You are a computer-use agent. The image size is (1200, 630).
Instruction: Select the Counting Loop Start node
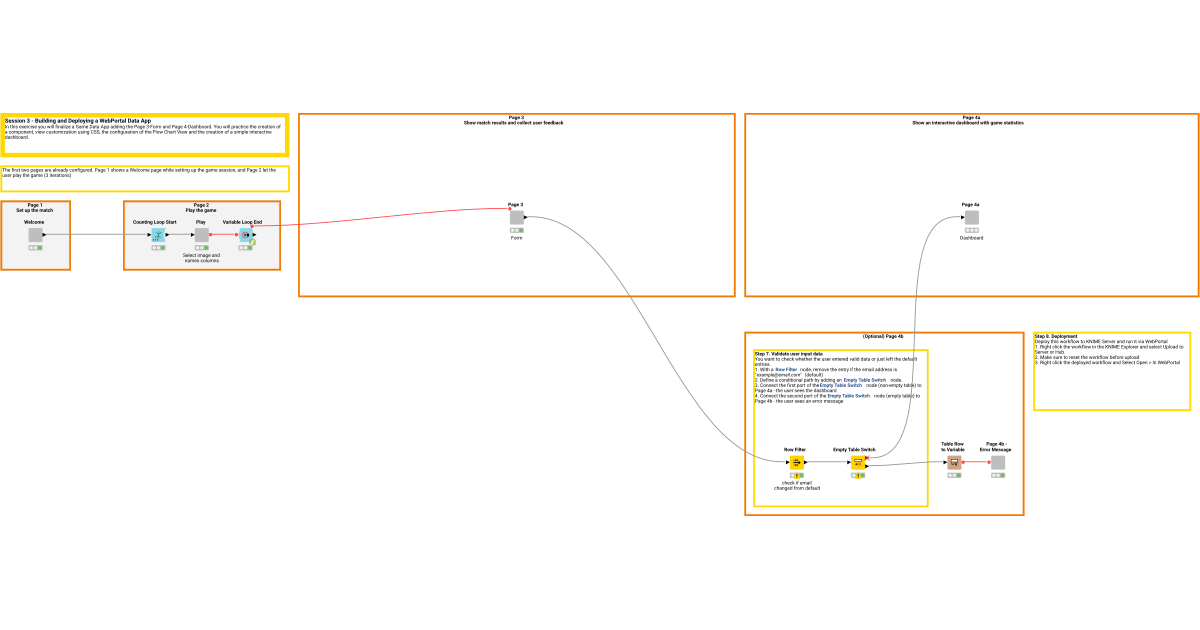(158, 235)
